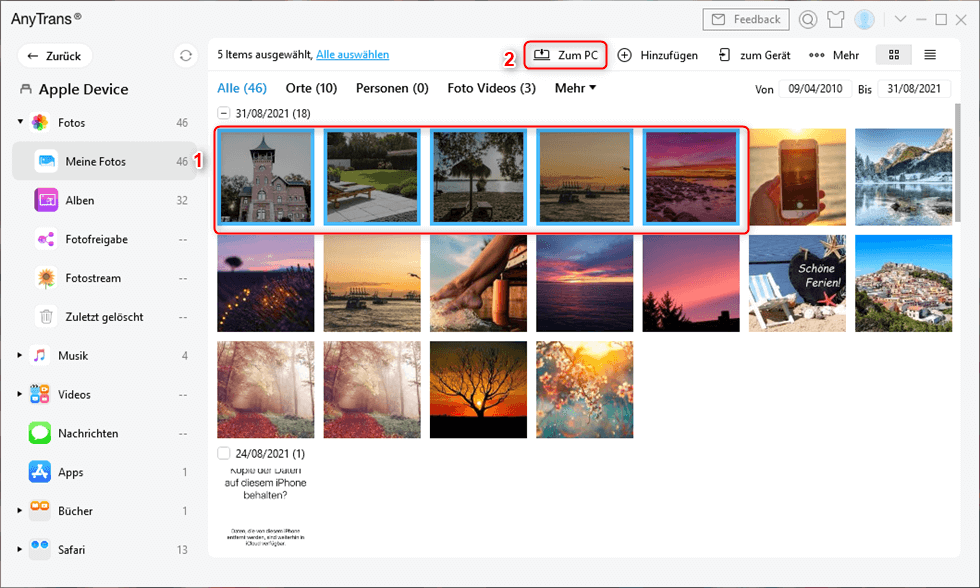The image size is (980, 588).
Task: Switch to grid view layout
Action: (x=893, y=55)
